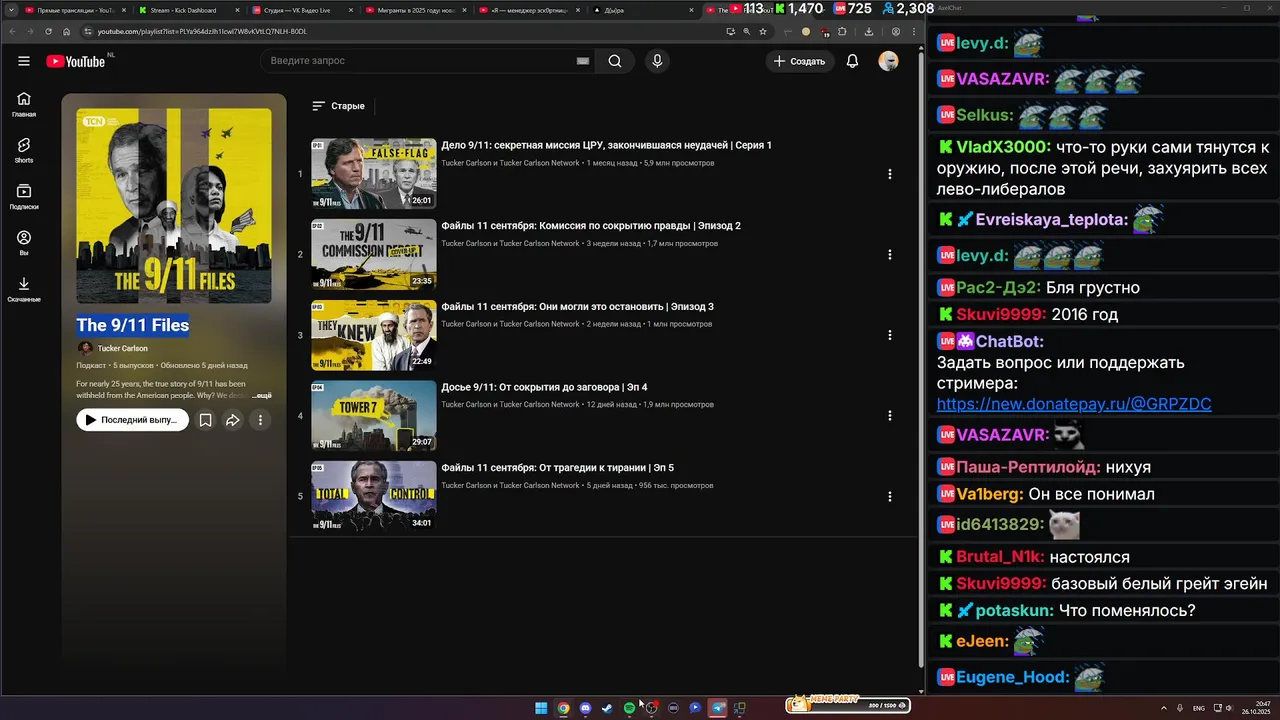The height and width of the screenshot is (720, 1280).
Task: Open the donatepay.ru link in chat
Action: pos(1074,404)
